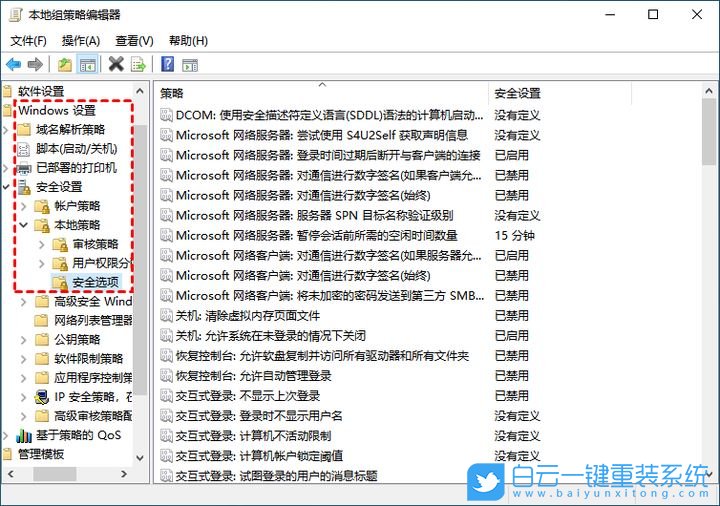Open the 帮助(H) menu
Image resolution: width=720 pixels, height=506 pixels.
pos(188,41)
